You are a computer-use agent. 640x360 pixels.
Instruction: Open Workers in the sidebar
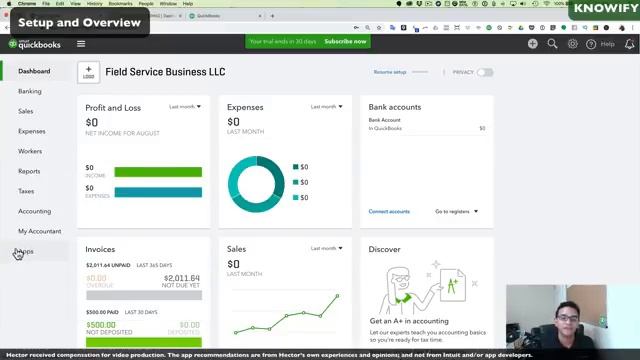[x=30, y=151]
